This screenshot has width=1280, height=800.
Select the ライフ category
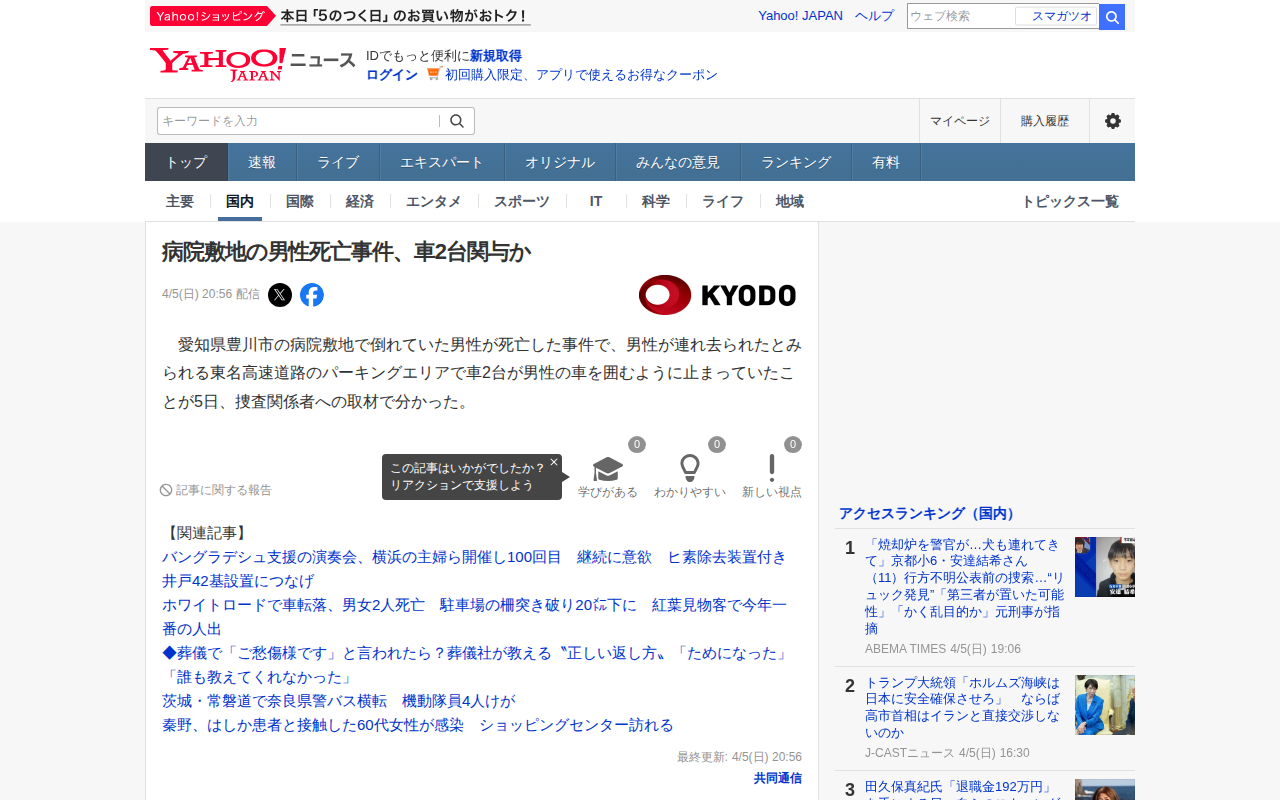click(x=723, y=201)
